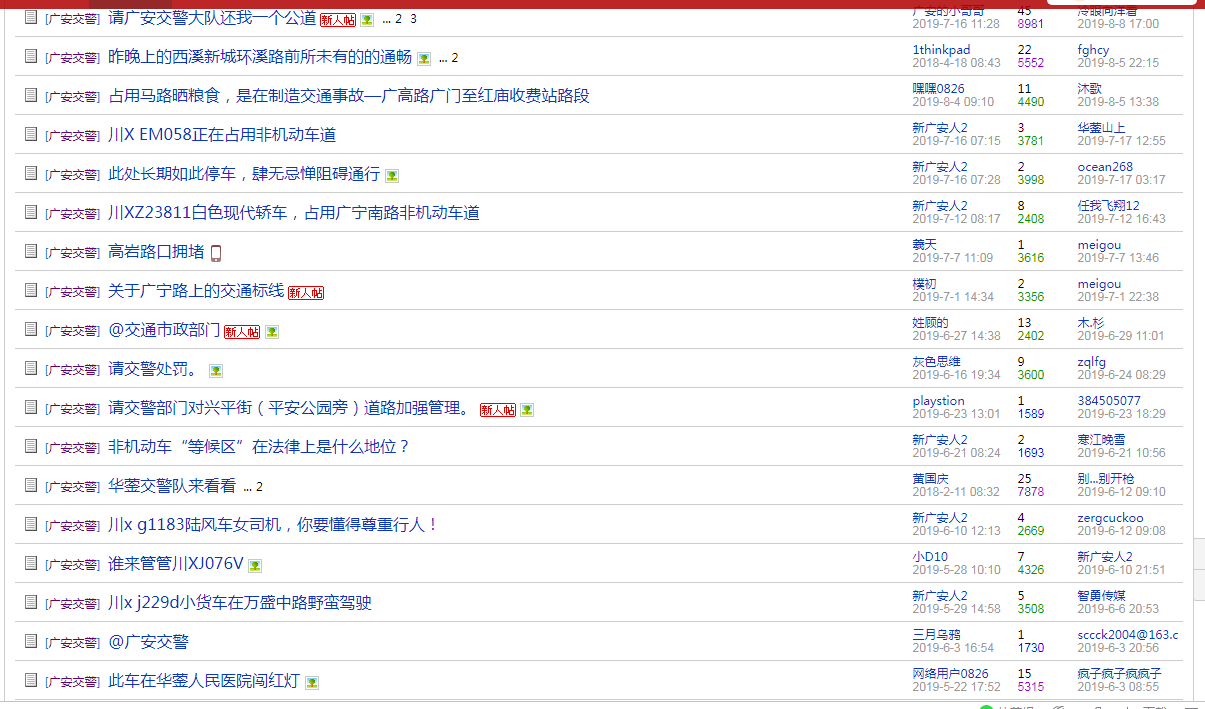The width and height of the screenshot is (1205, 709).
Task: Click the last reply time 2019-6-29 11:01
Action: [x=1118, y=336]
